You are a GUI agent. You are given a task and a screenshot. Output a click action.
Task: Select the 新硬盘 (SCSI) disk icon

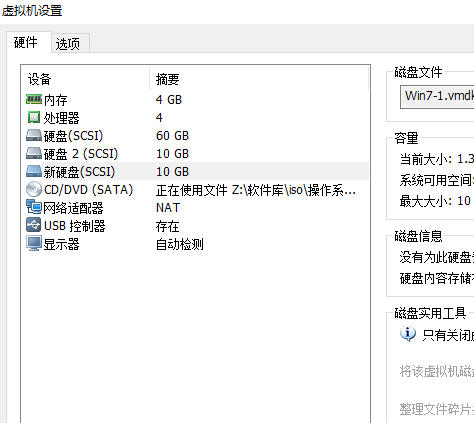coord(34,171)
